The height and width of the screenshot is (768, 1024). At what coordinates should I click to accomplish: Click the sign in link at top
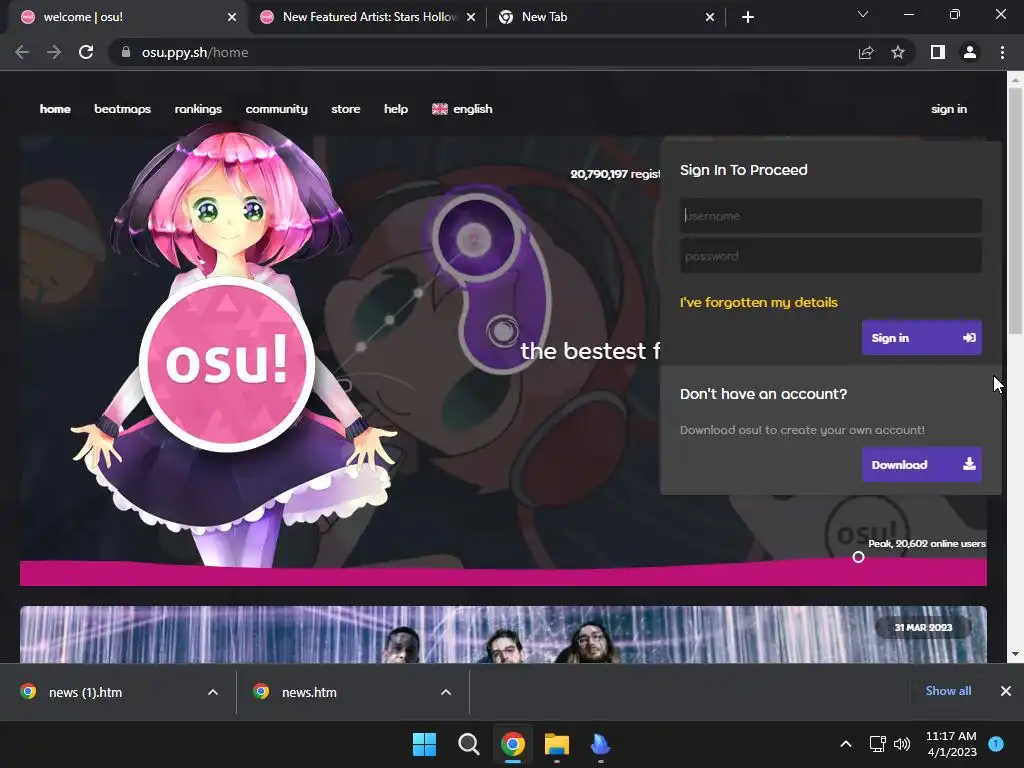(949, 109)
